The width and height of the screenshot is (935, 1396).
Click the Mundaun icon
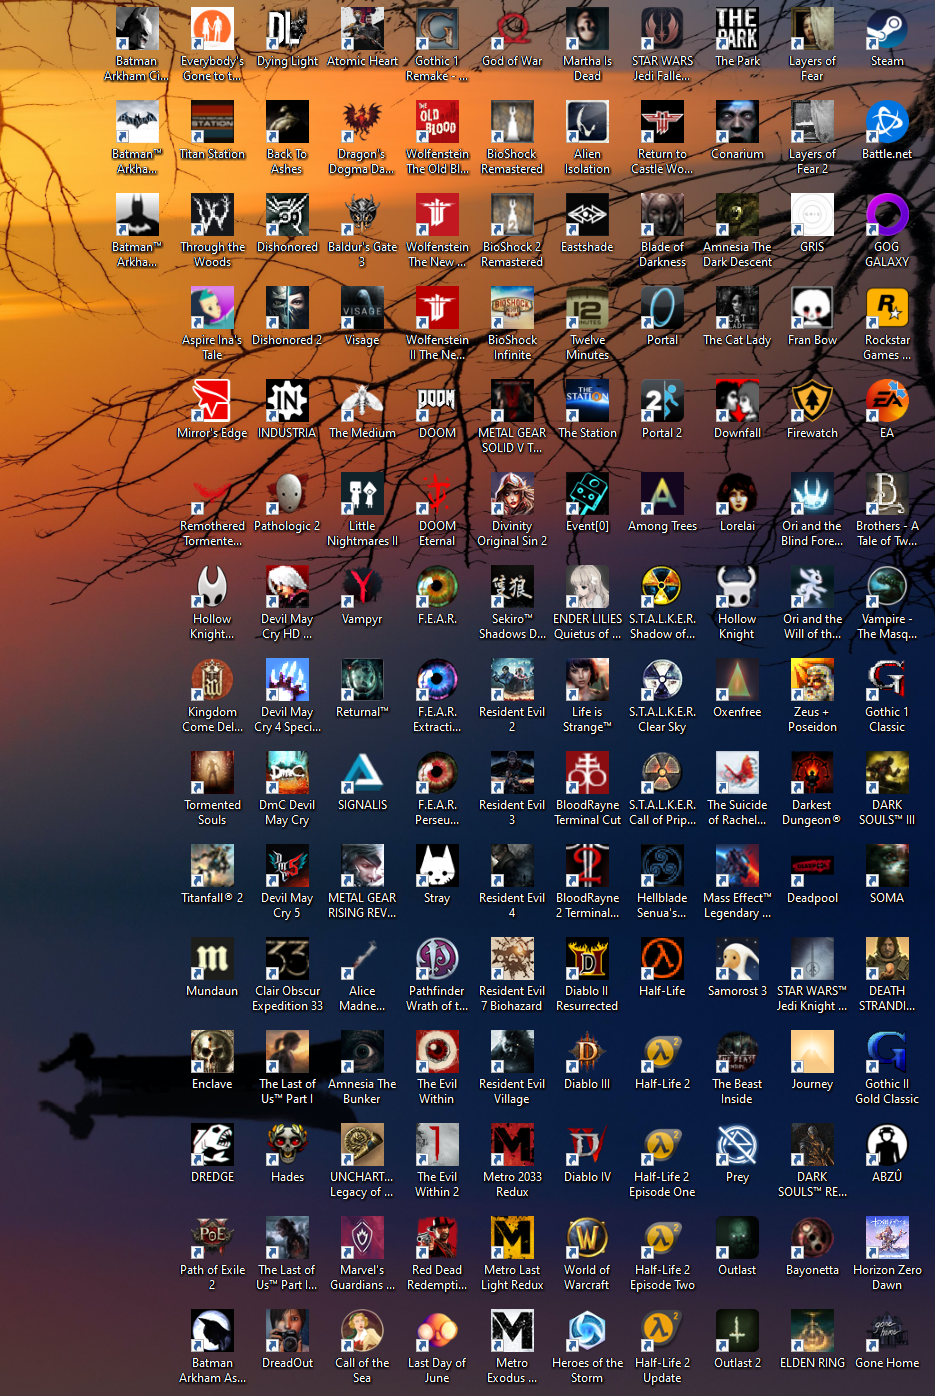(x=212, y=959)
